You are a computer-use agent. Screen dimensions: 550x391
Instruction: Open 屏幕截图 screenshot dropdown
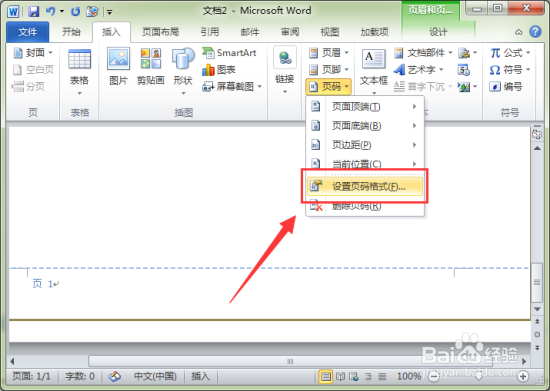232,86
